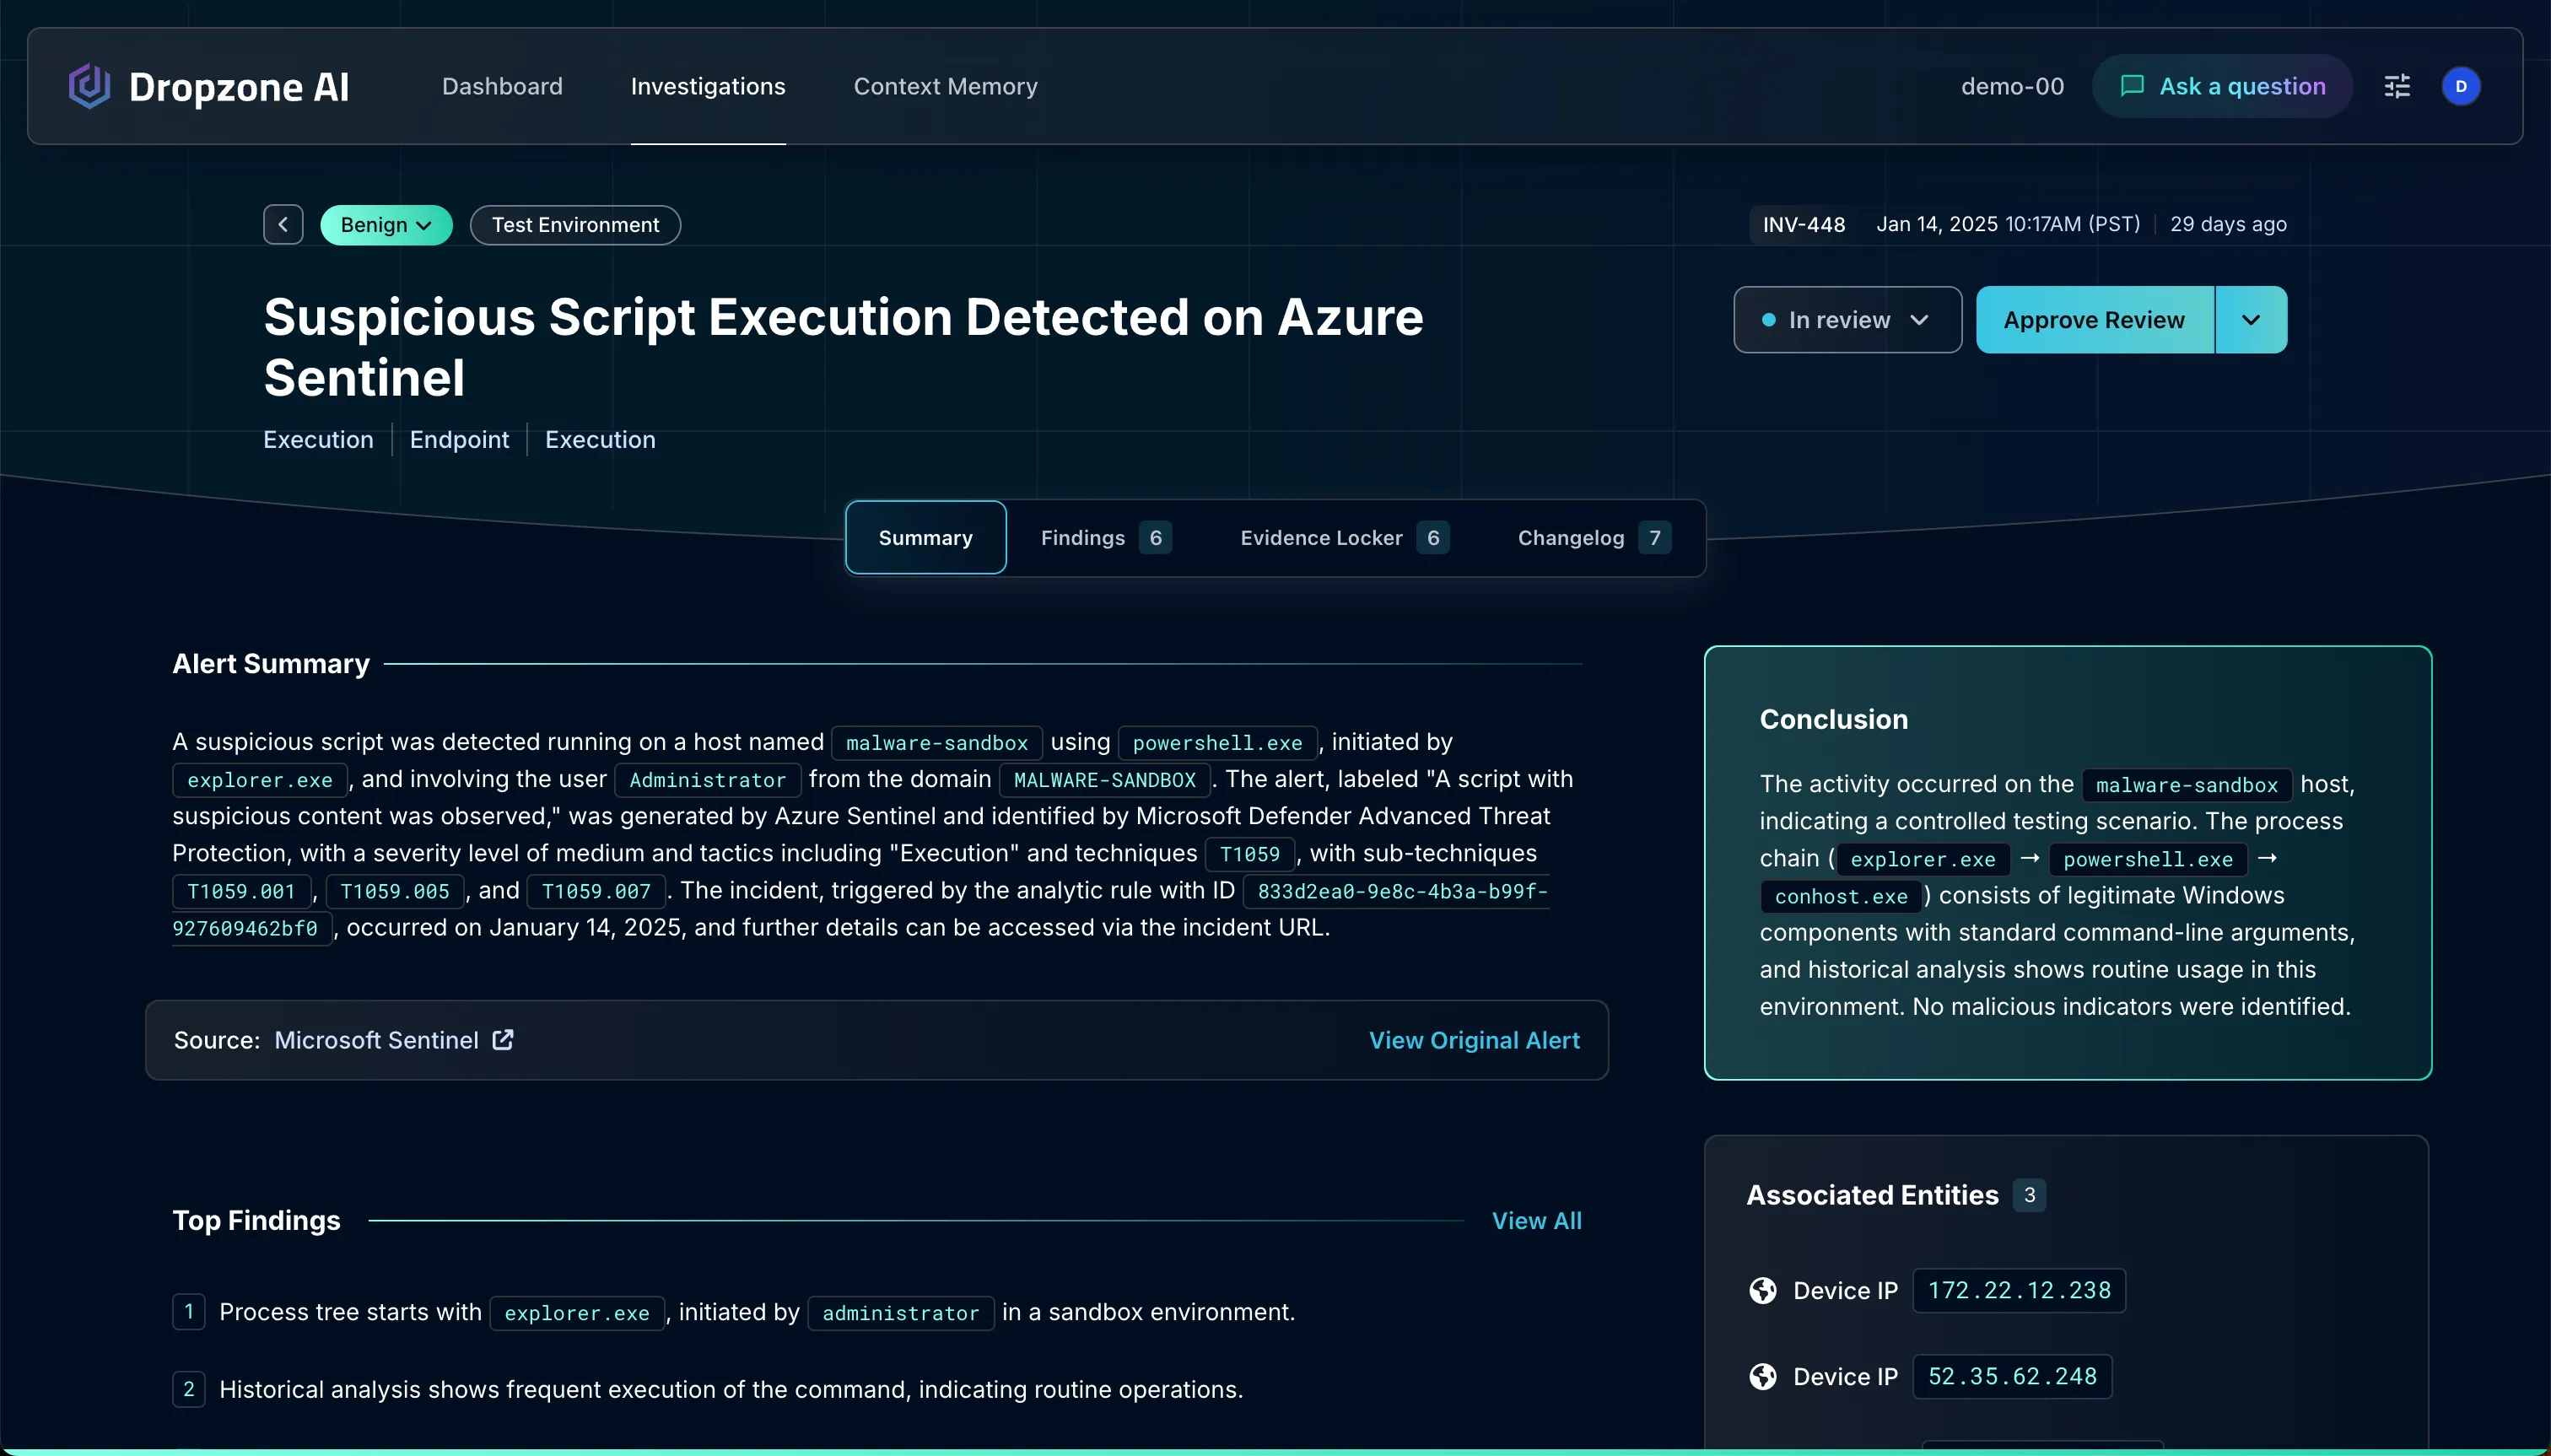This screenshot has width=2551, height=1456.
Task: Click View All top findings
Action: [x=1536, y=1220]
